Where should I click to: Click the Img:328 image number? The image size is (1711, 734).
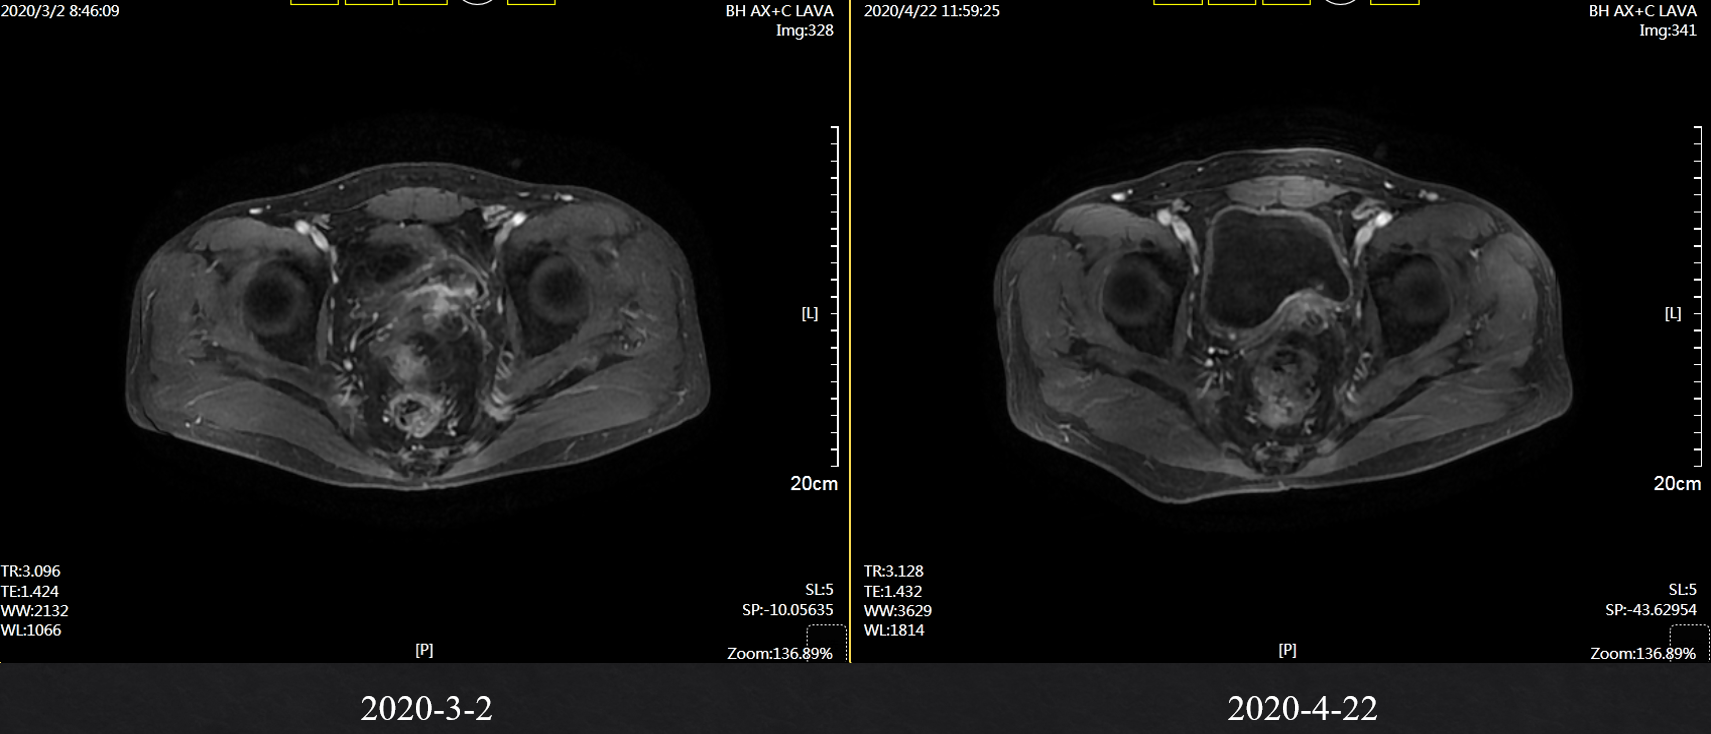click(805, 30)
